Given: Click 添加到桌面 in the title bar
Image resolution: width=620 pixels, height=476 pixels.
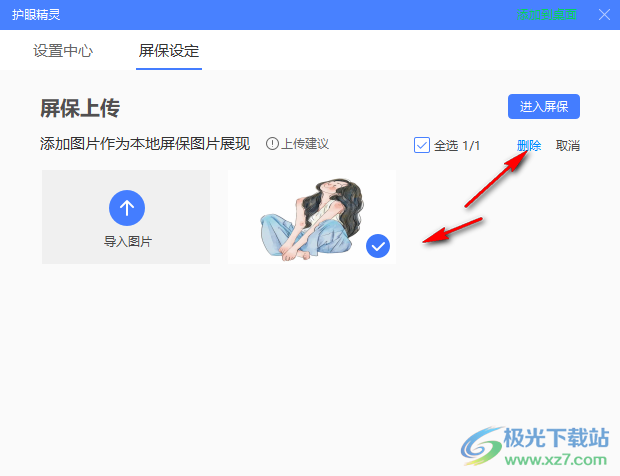Looking at the screenshot, I should [x=547, y=15].
